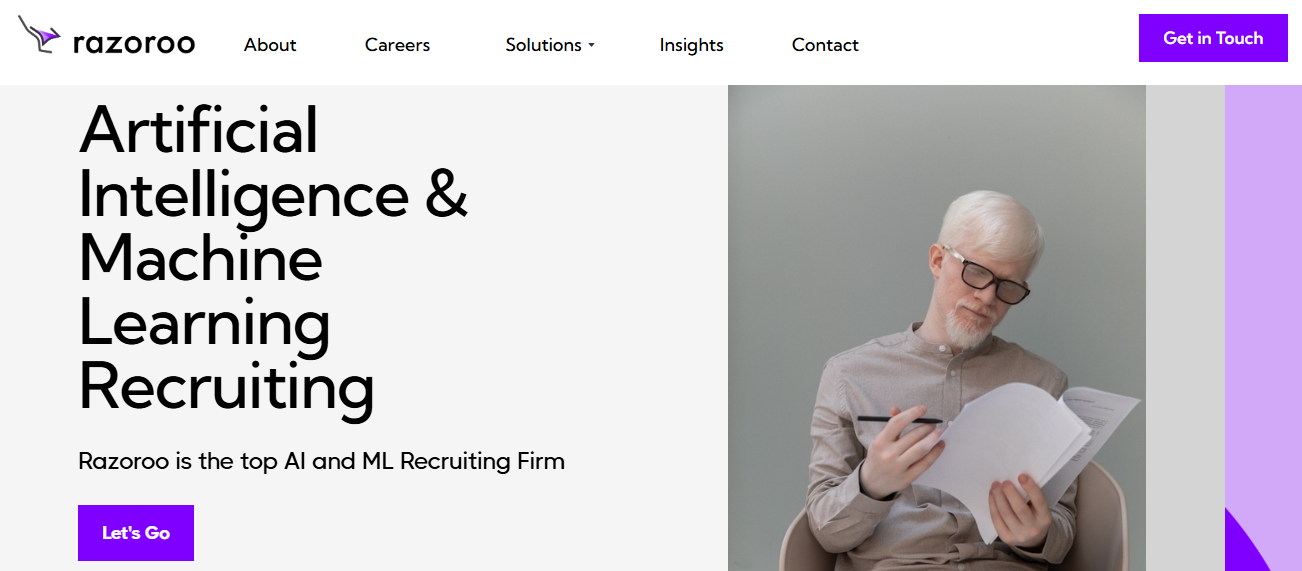This screenshot has width=1302, height=571.
Task: Click the Razoroo bird logo icon
Action: click(x=40, y=35)
